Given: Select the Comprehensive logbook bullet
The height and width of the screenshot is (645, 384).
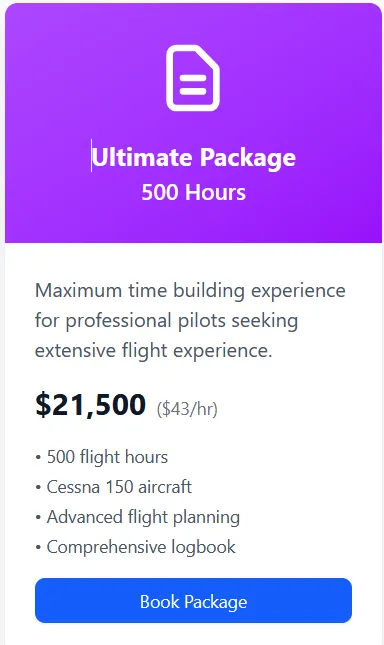Looking at the screenshot, I should click(135, 548).
